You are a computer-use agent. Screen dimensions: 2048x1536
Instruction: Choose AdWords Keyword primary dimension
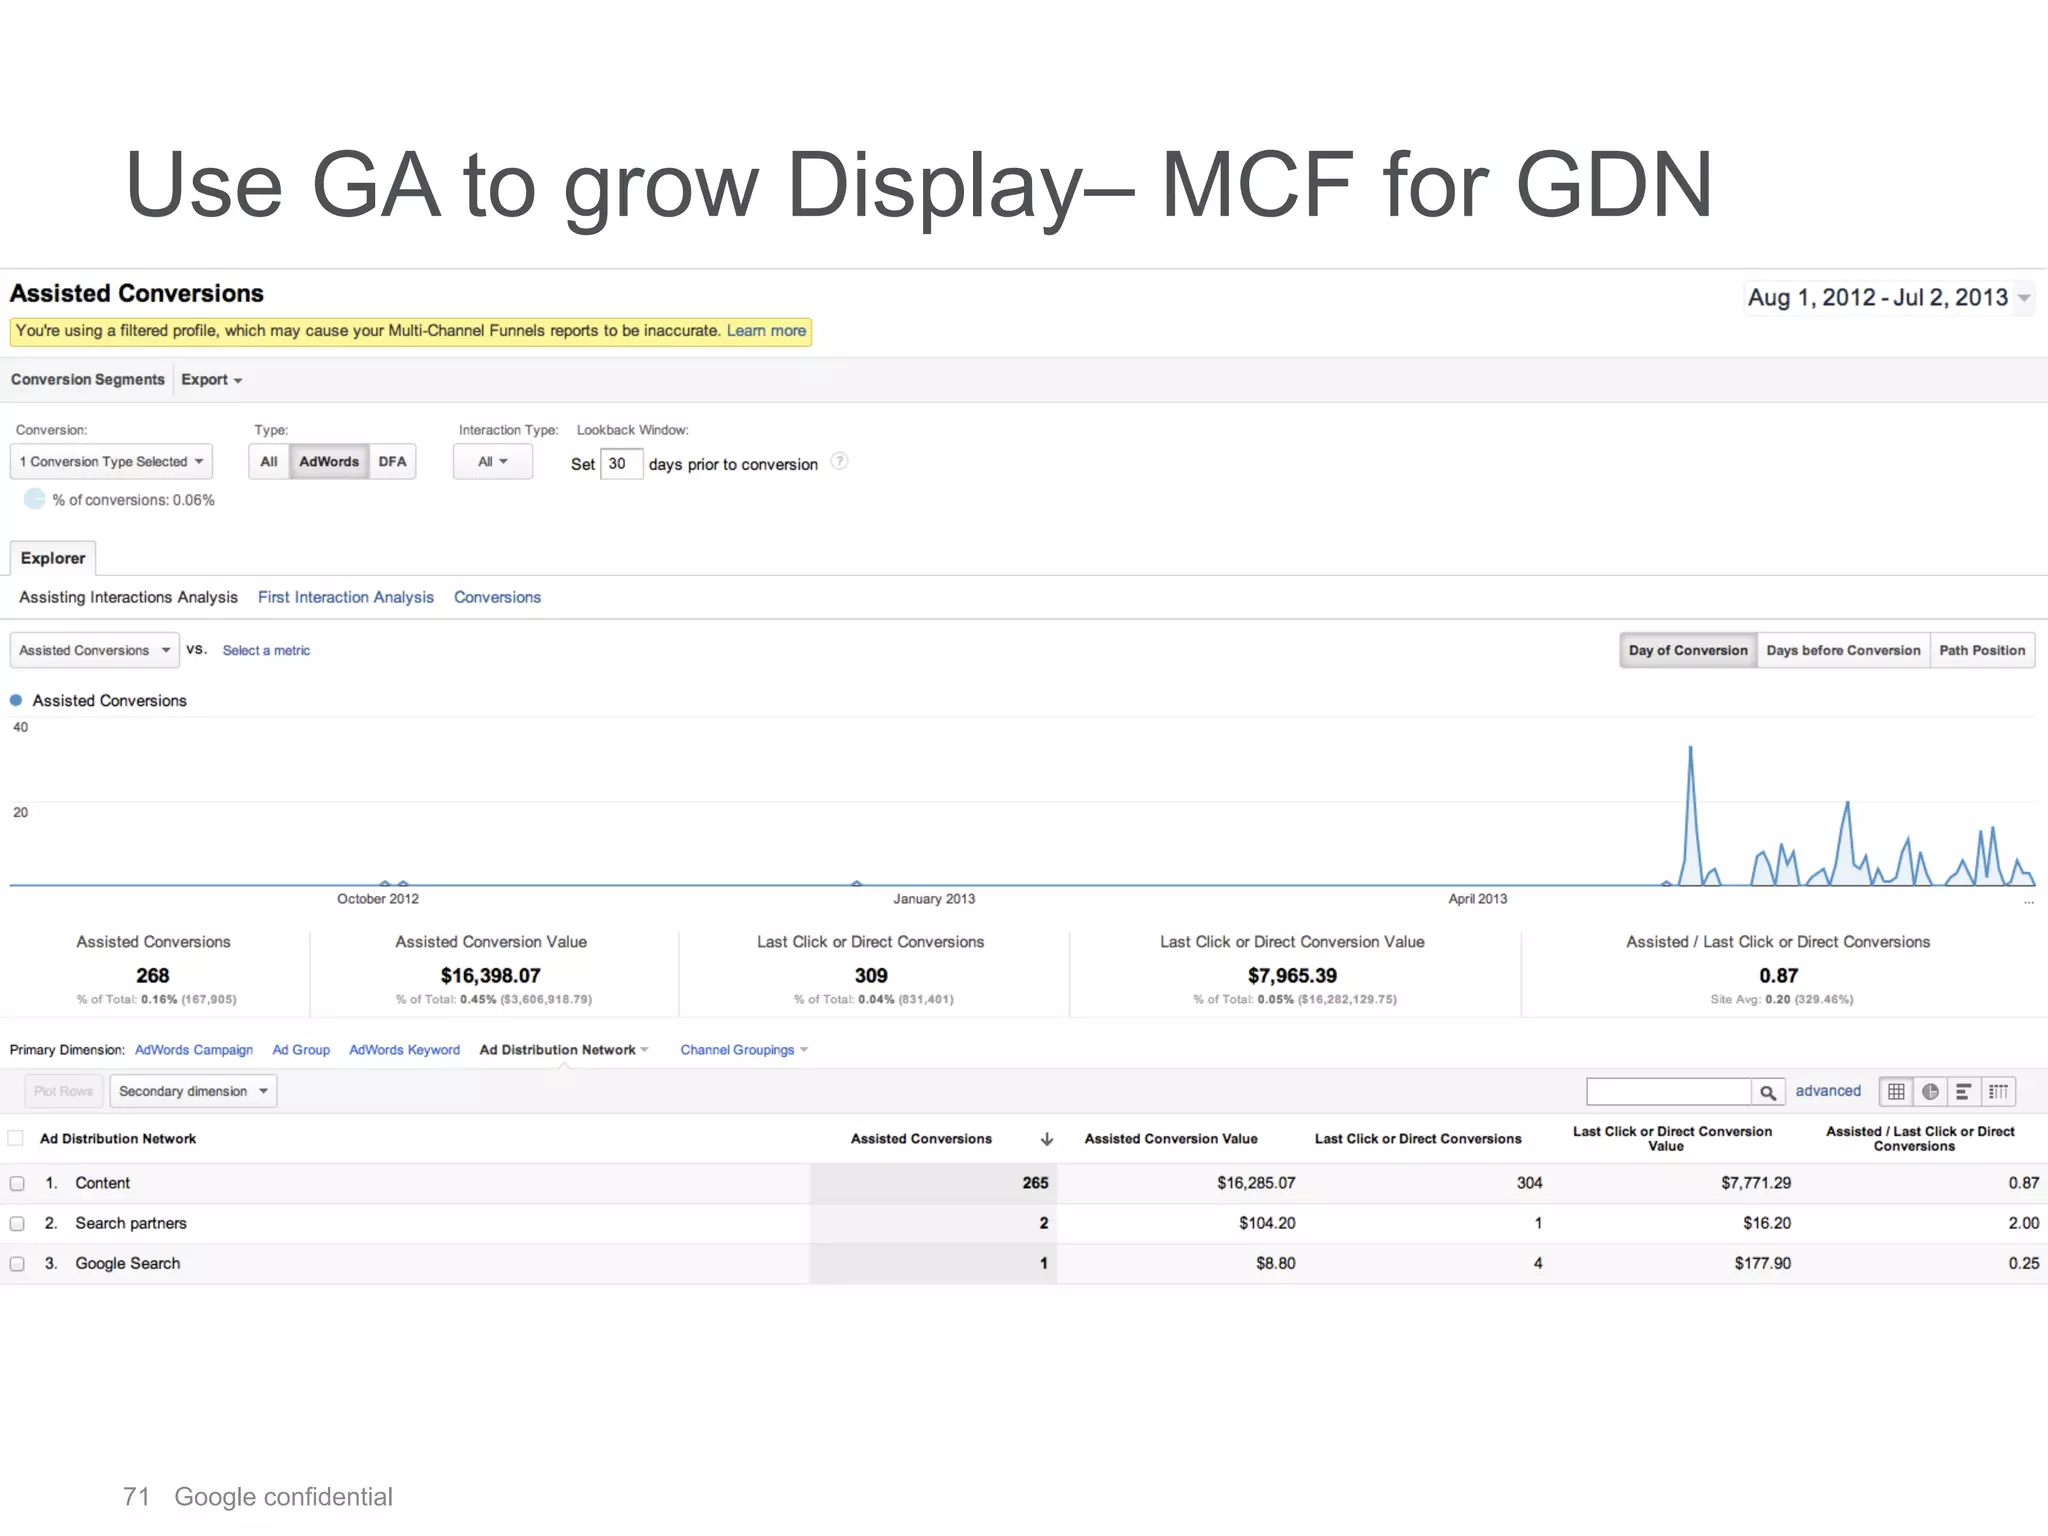point(404,1050)
